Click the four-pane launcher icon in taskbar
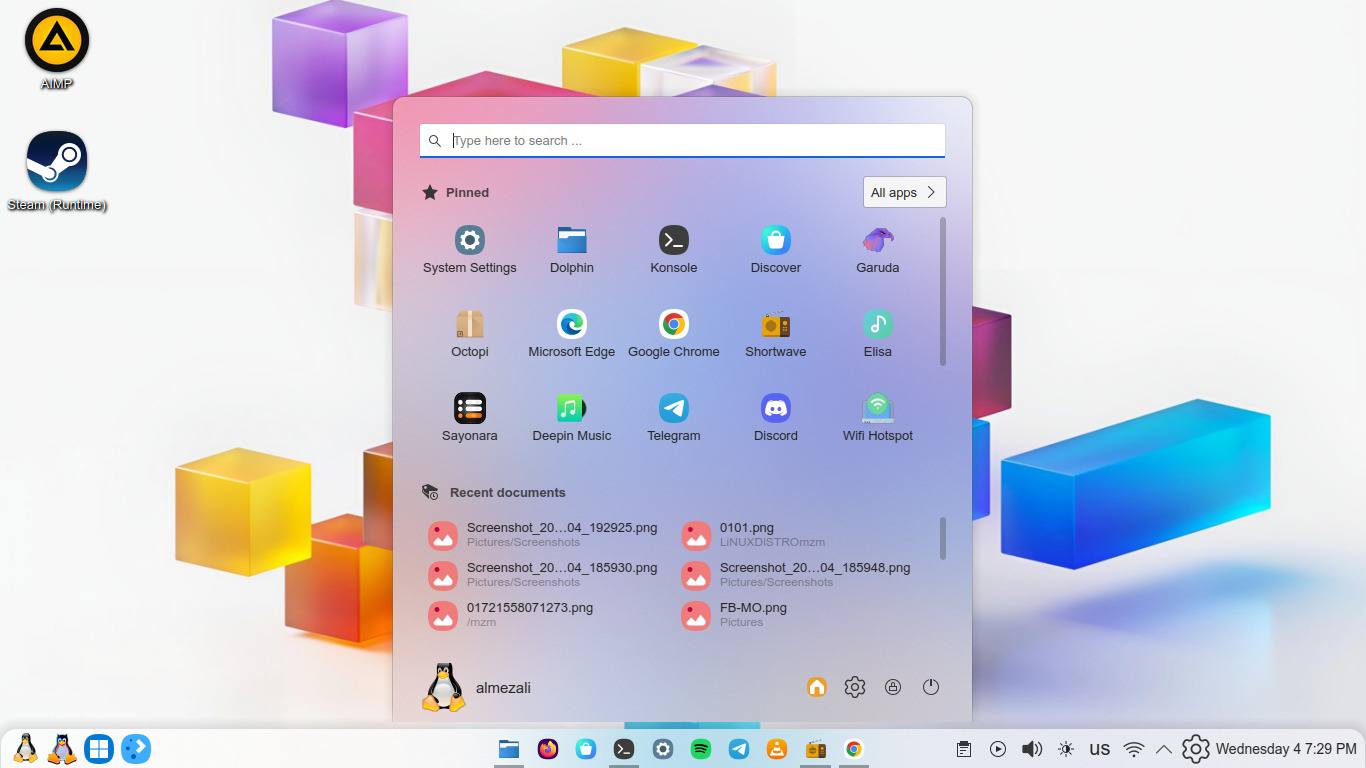Screen dimensions: 1366x768 tap(98, 748)
